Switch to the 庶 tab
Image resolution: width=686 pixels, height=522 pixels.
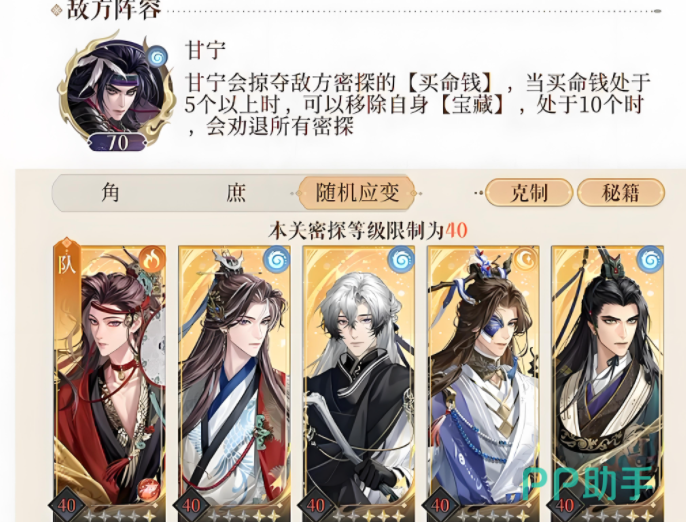coord(236,193)
